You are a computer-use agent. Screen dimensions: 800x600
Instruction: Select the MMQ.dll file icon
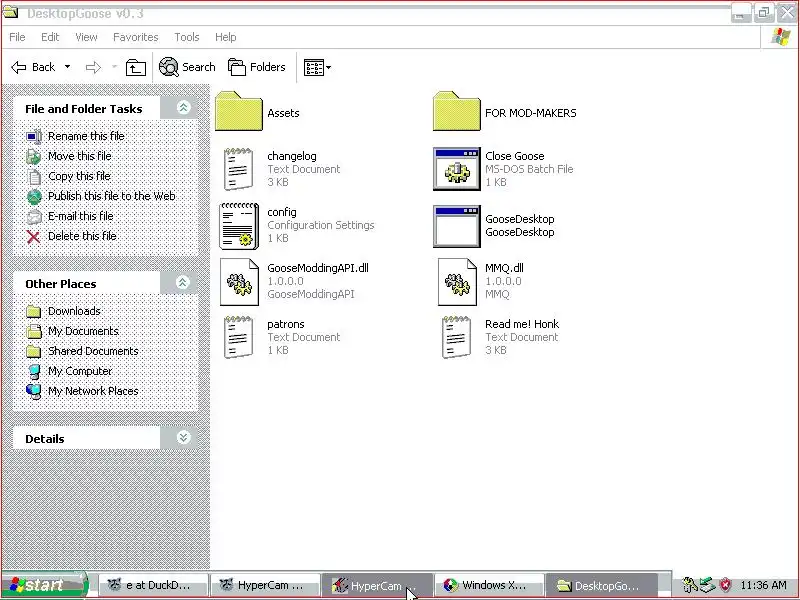point(457,282)
